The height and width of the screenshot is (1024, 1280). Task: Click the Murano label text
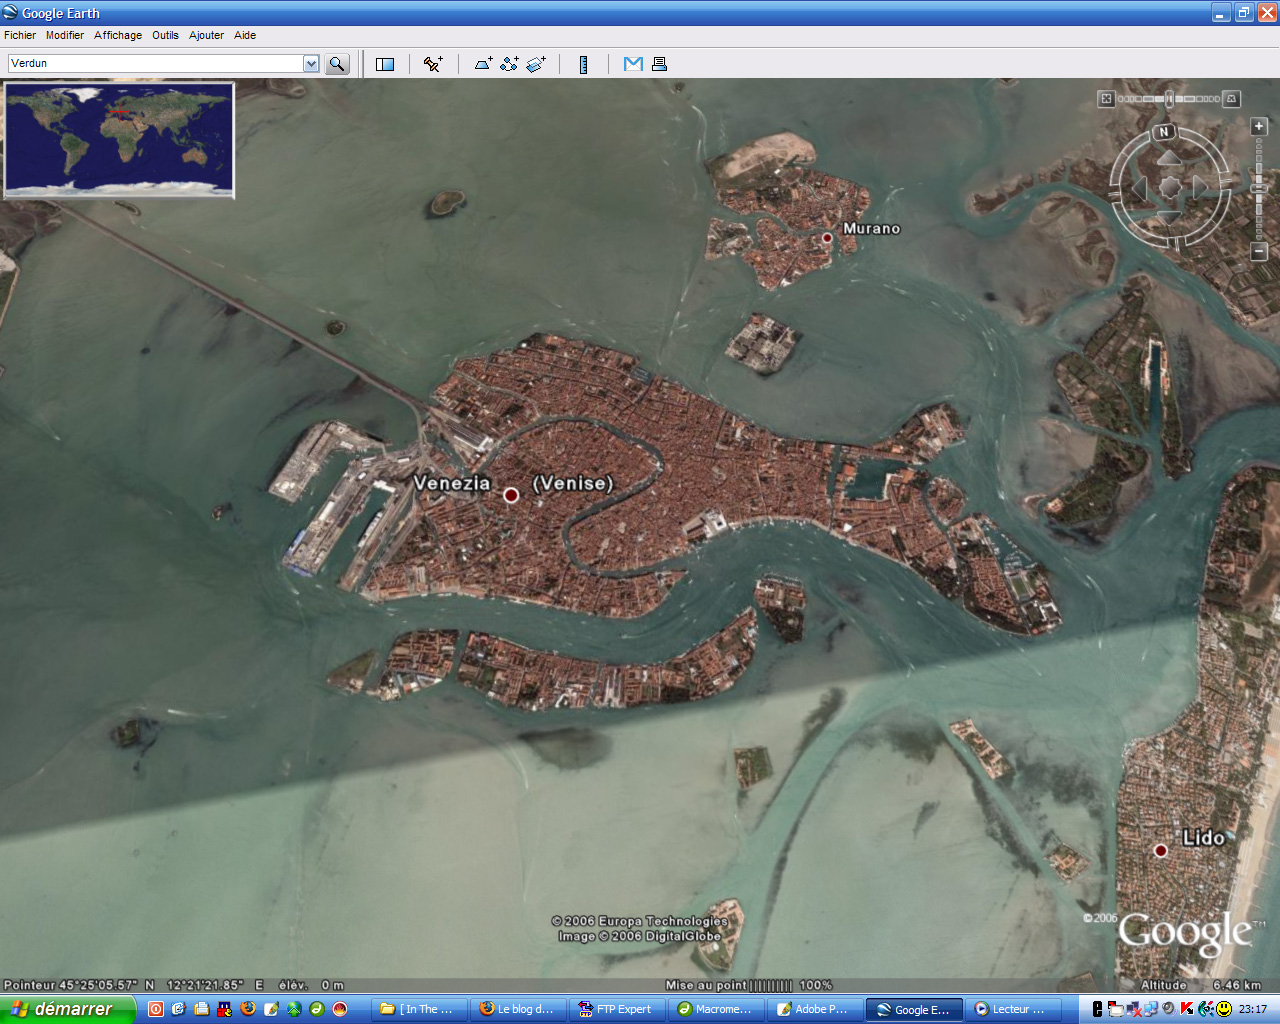[x=871, y=229]
